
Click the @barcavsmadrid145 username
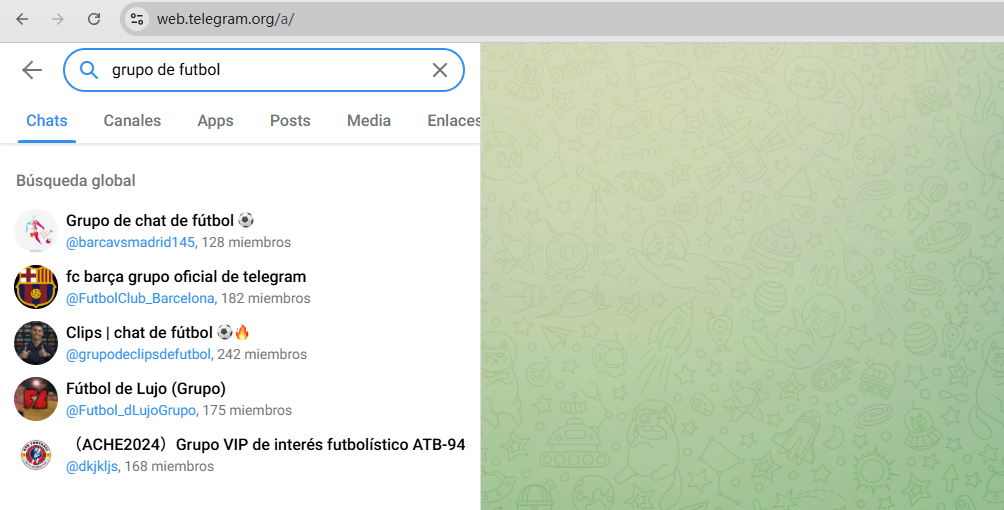click(130, 242)
